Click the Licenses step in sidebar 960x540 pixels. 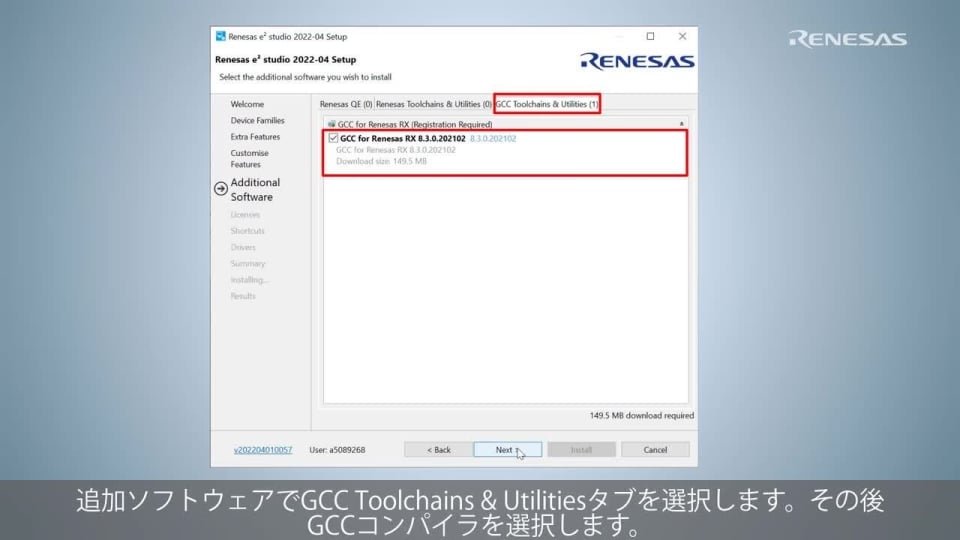point(245,215)
